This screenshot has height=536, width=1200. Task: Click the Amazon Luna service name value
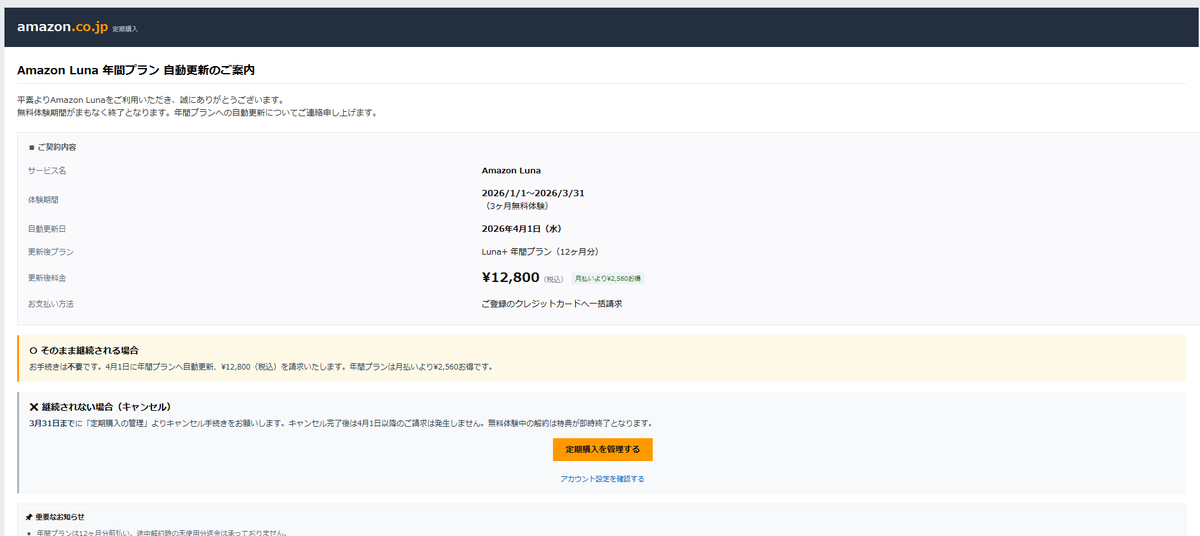pyautogui.click(x=511, y=170)
